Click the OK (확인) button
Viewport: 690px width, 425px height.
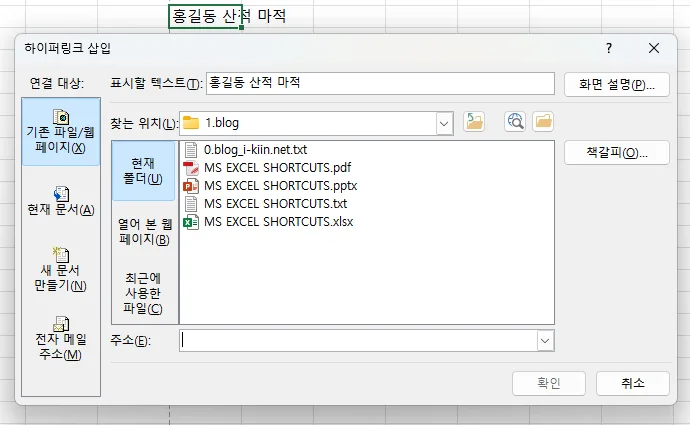click(x=549, y=383)
